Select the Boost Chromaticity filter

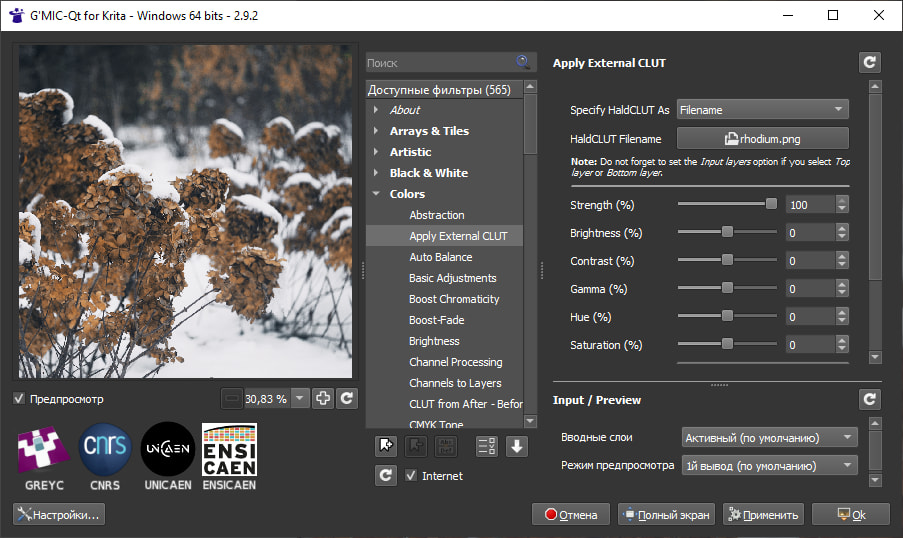click(454, 299)
